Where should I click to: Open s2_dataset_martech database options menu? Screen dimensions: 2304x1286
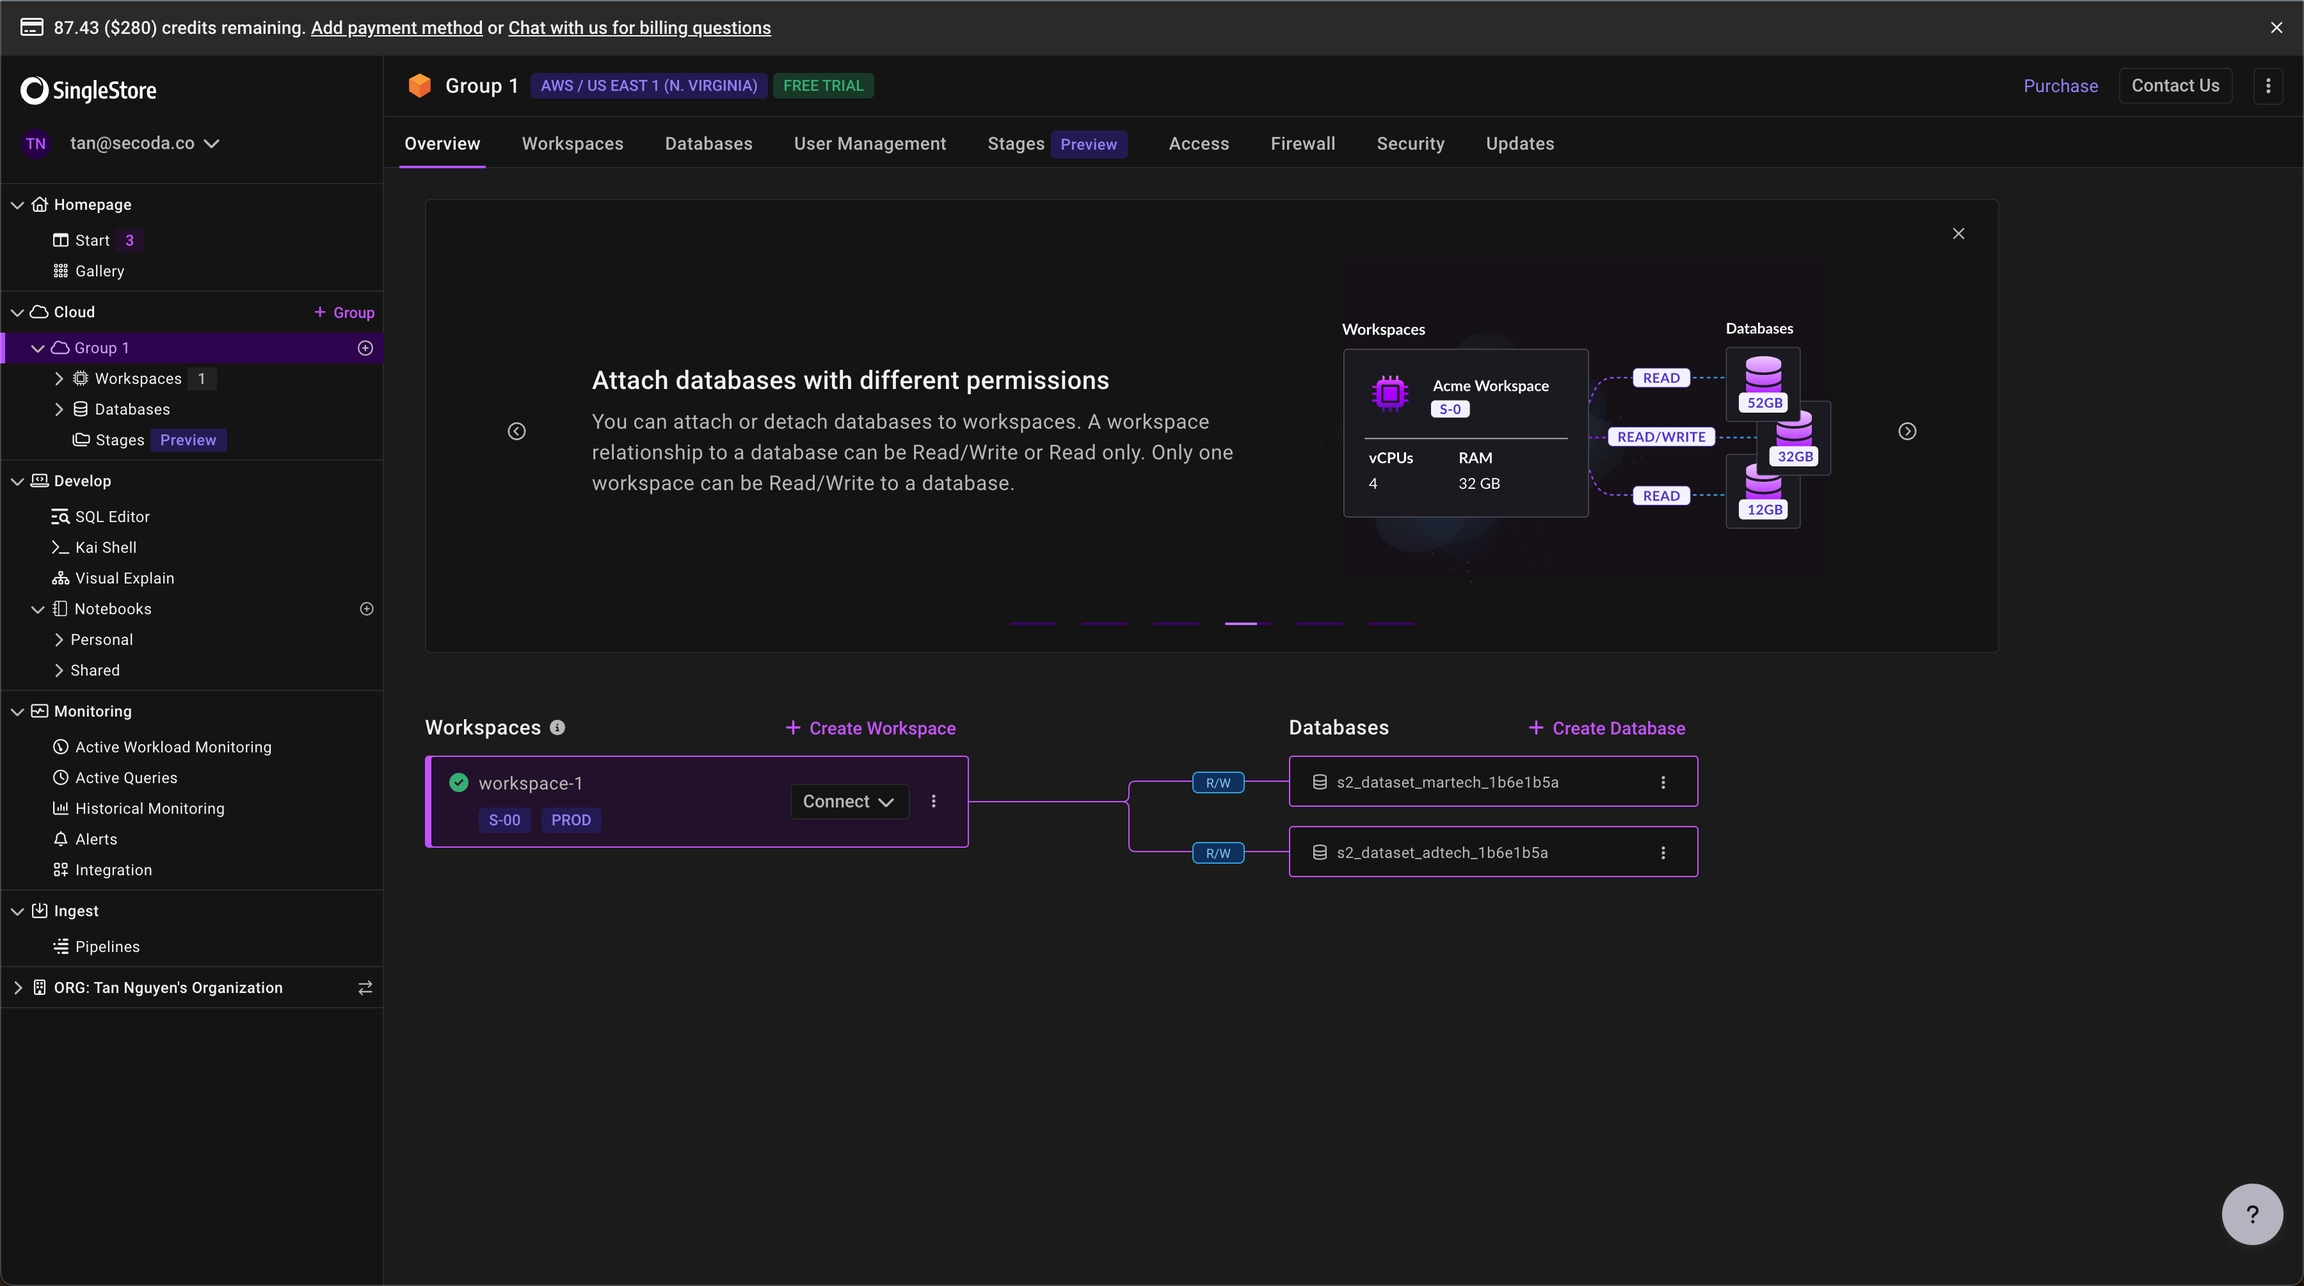[x=1664, y=783]
